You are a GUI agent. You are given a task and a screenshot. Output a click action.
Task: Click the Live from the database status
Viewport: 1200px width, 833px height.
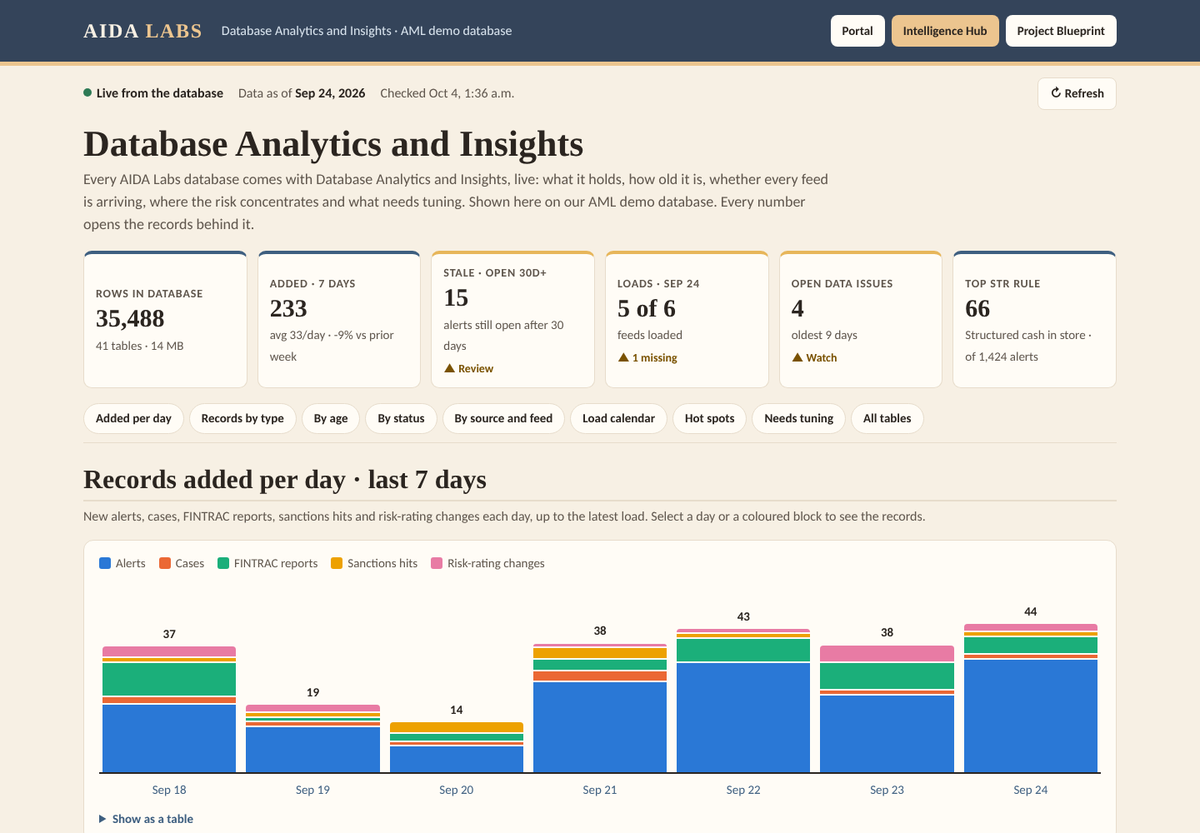pos(154,93)
